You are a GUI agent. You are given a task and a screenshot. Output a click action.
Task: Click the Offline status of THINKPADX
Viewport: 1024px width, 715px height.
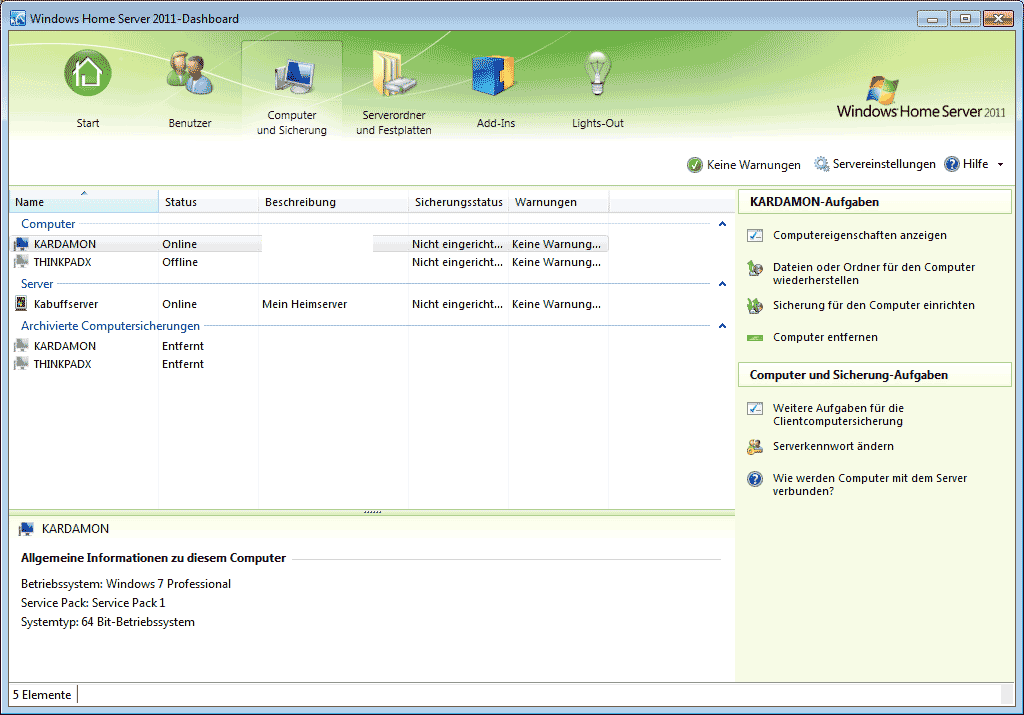[180, 262]
